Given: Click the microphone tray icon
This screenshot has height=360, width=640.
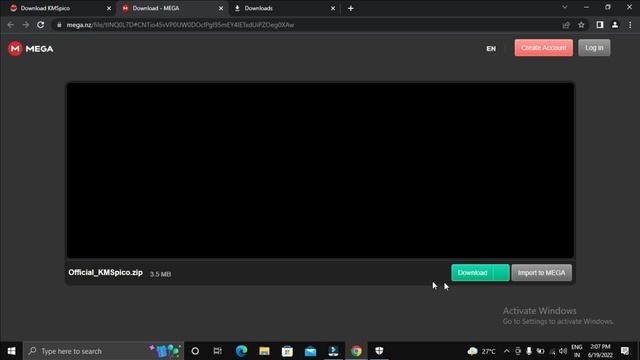Looking at the screenshot, I should point(529,351).
